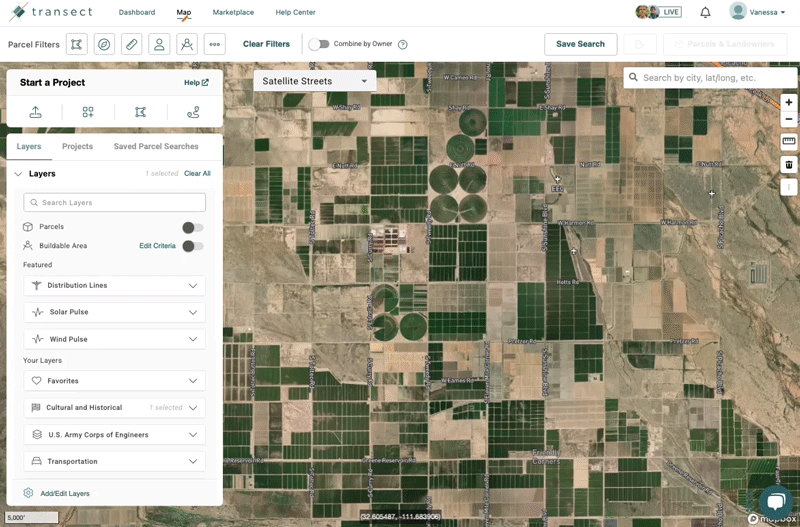Image resolution: width=800 pixels, height=527 pixels.
Task: Click the Save Search button
Action: pos(580,44)
